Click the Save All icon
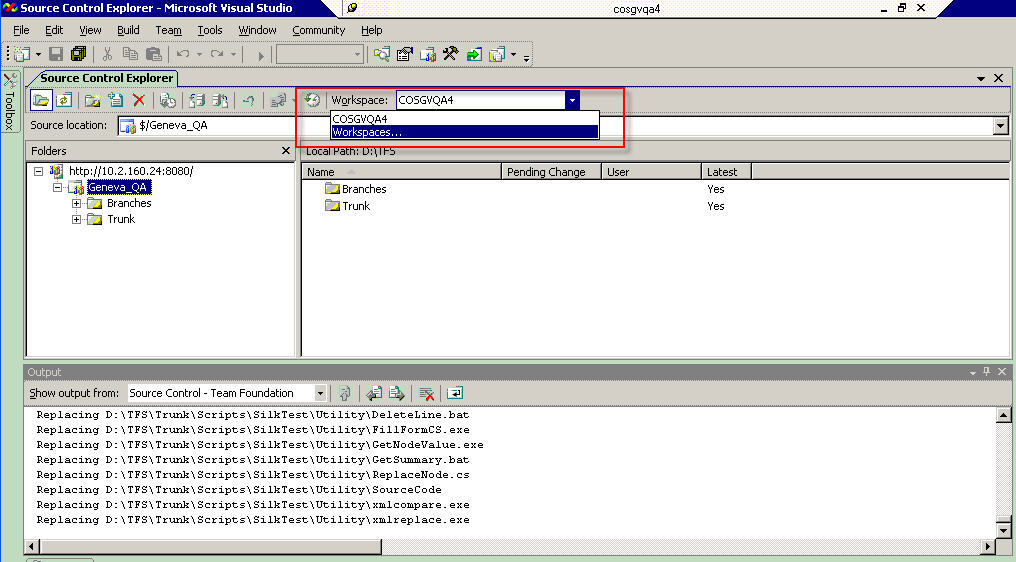 point(78,54)
